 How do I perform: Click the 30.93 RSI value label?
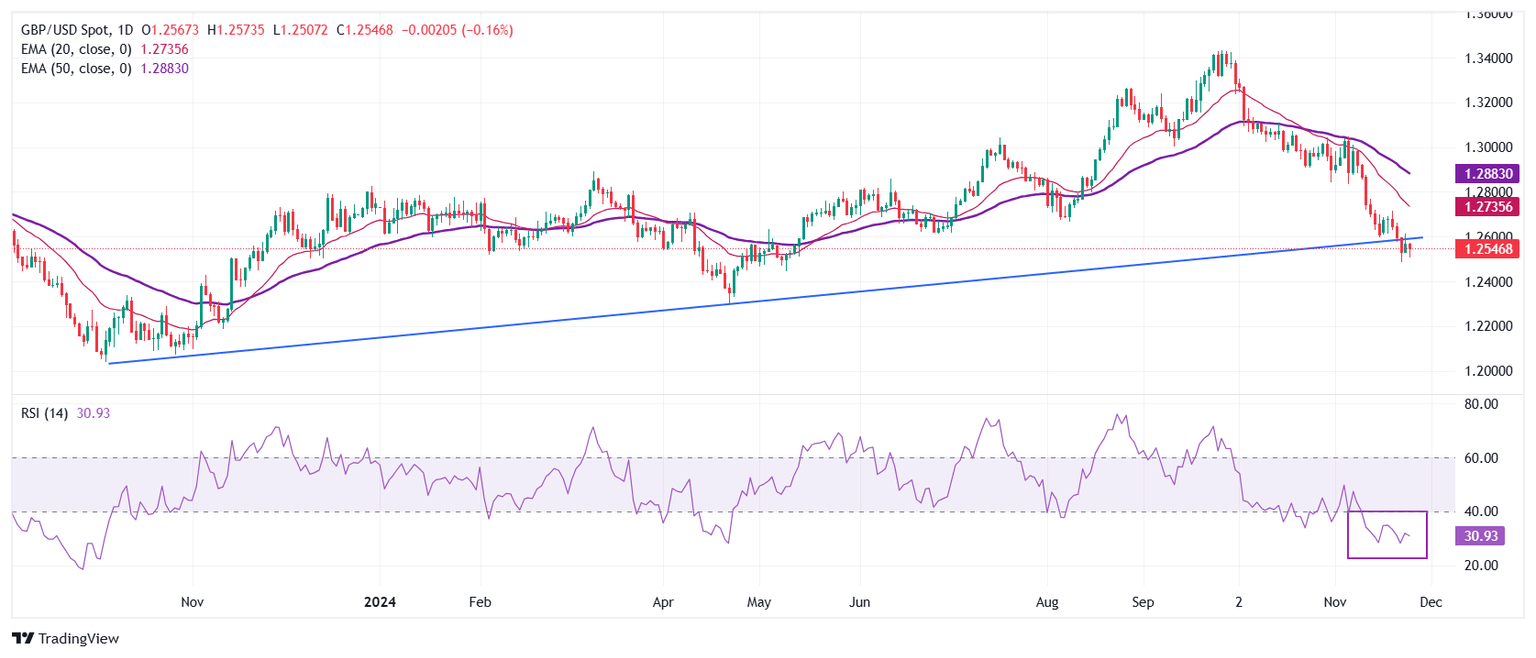[x=1482, y=537]
